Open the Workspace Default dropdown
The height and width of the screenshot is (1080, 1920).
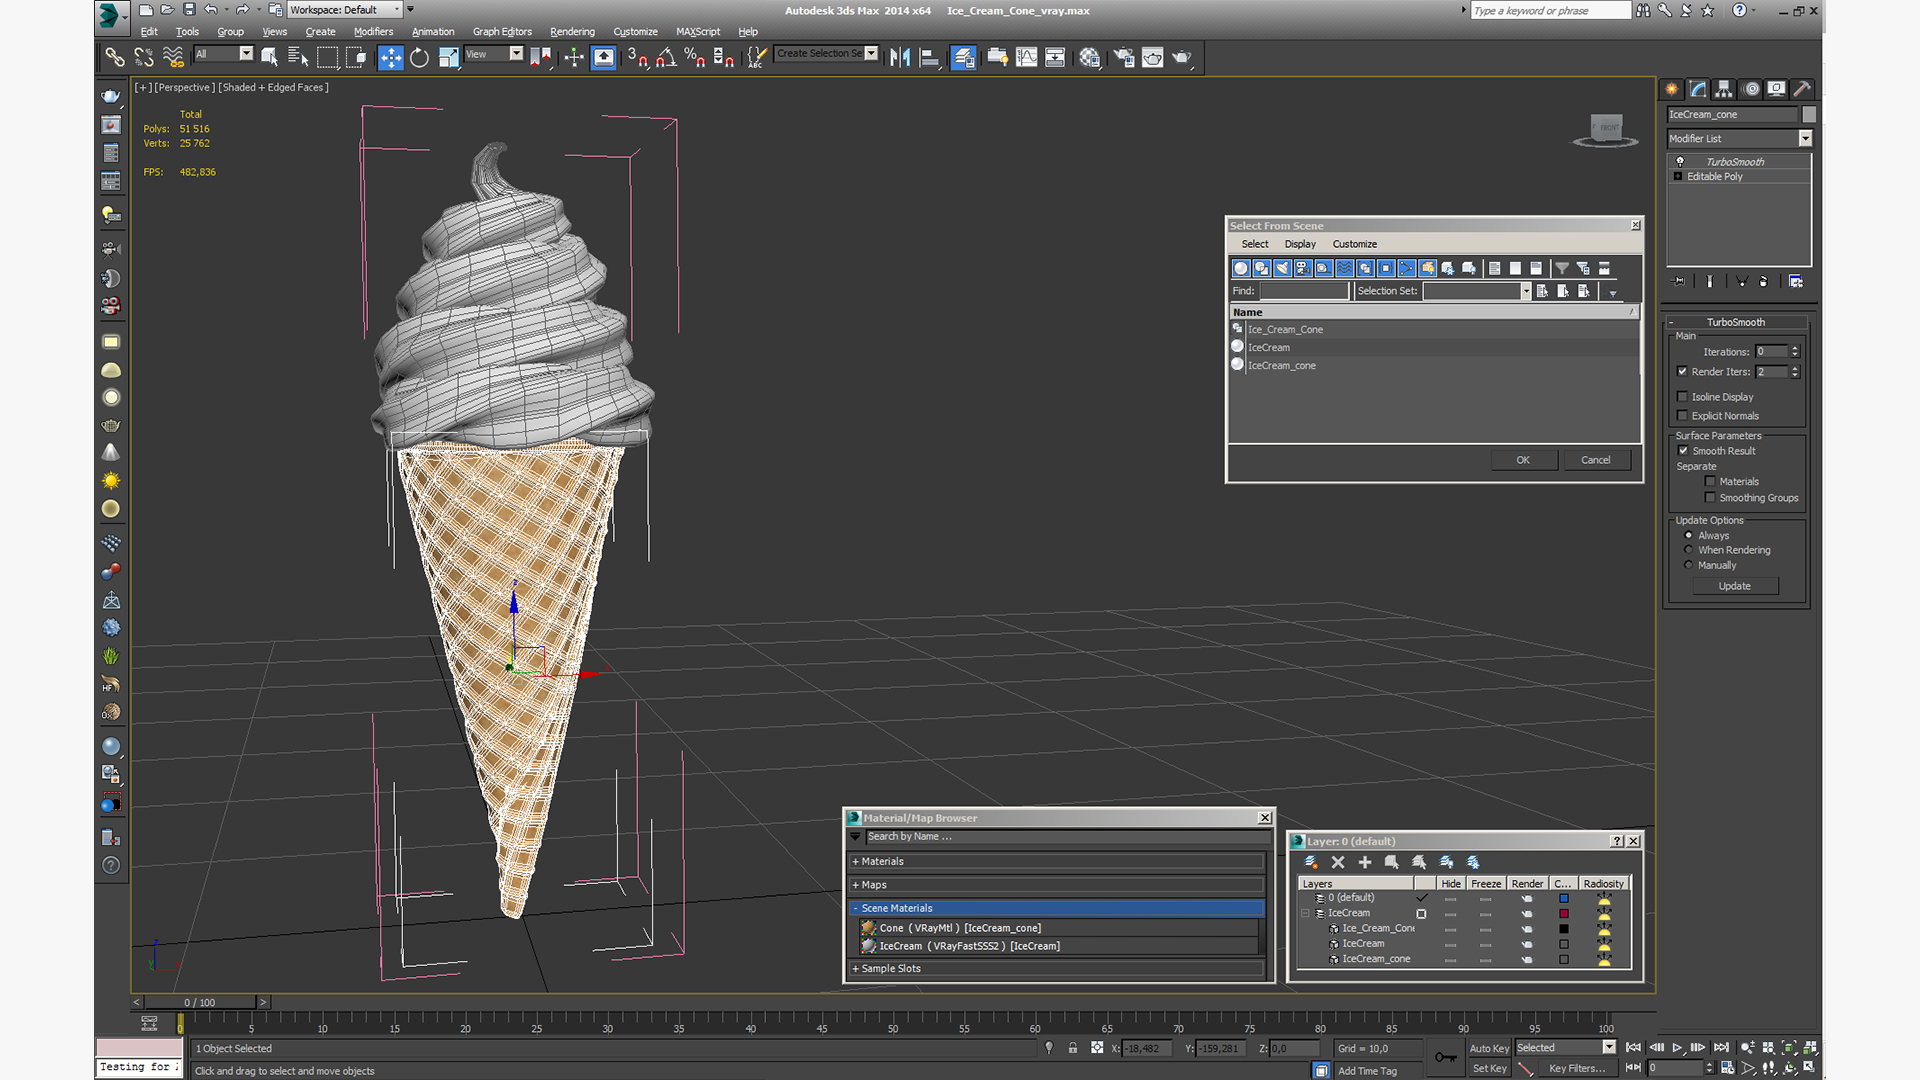pyautogui.click(x=397, y=10)
